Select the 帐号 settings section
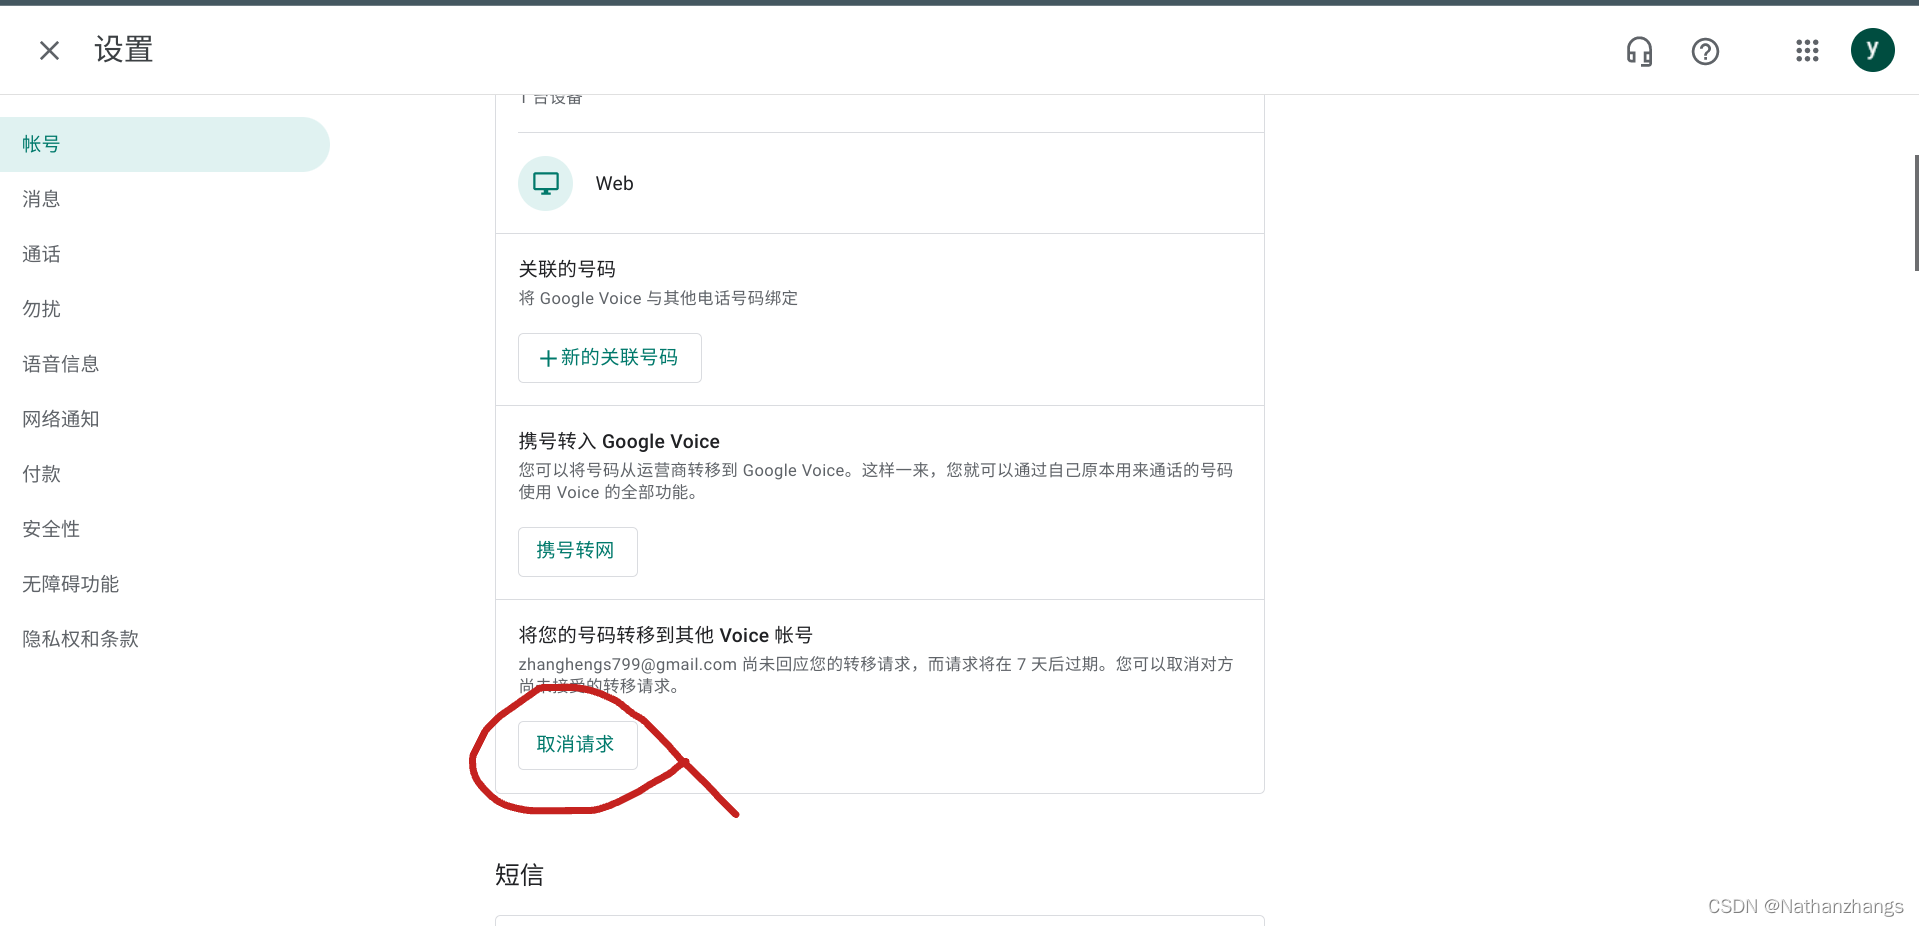Viewport: 1919px width, 926px height. pos(165,144)
